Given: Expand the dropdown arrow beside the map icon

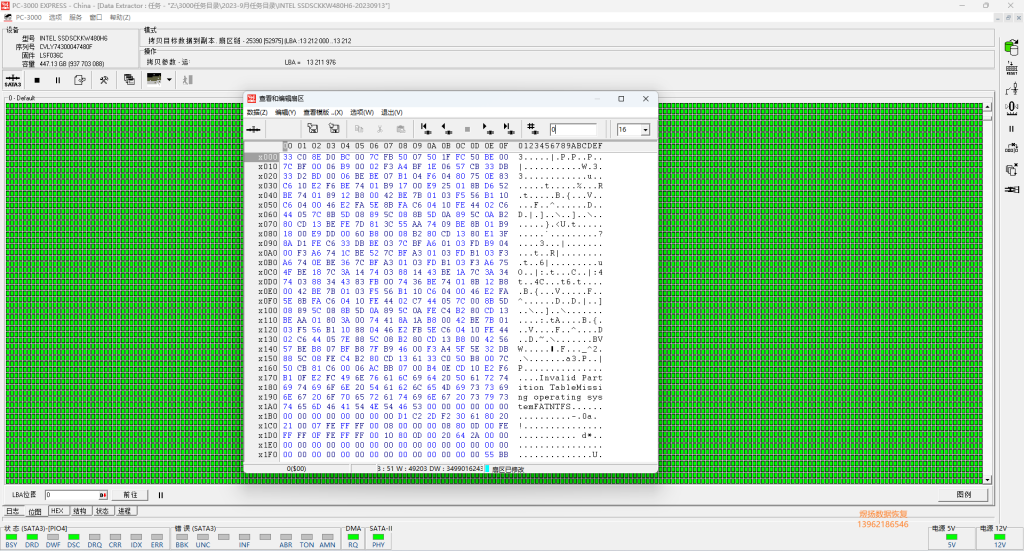Looking at the screenshot, I should [x=169, y=80].
